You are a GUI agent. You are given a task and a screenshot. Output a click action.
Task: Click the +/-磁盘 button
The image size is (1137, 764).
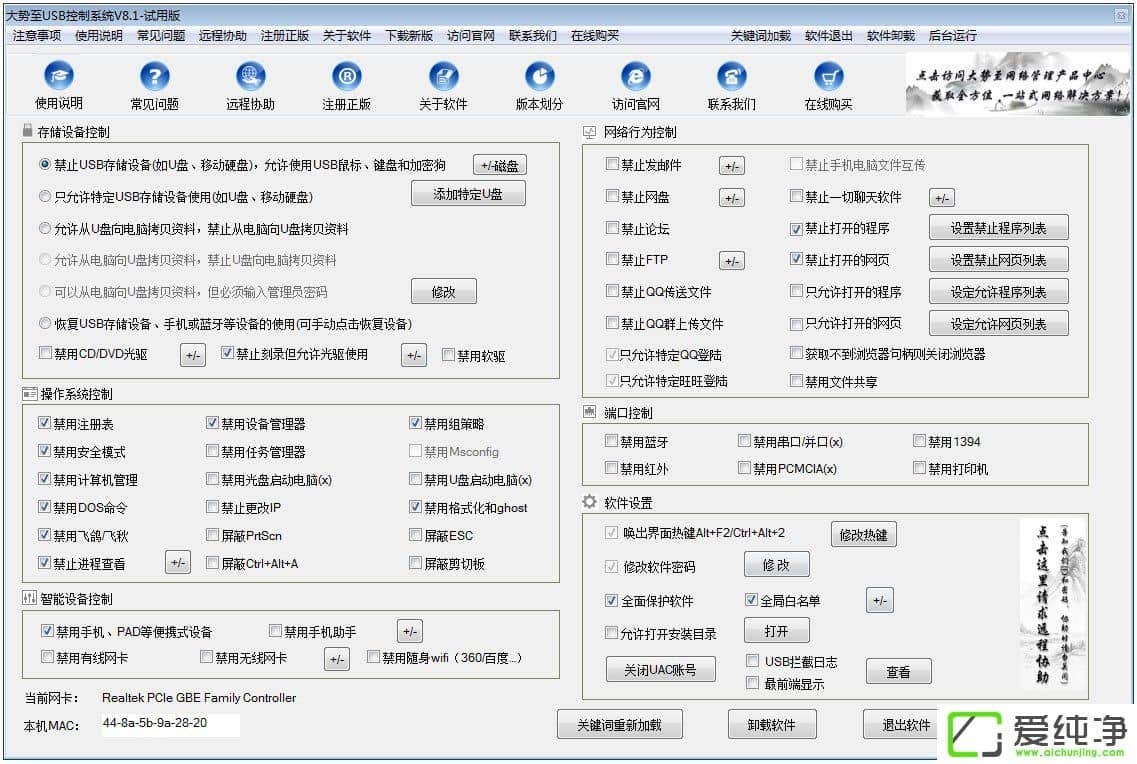click(x=500, y=165)
